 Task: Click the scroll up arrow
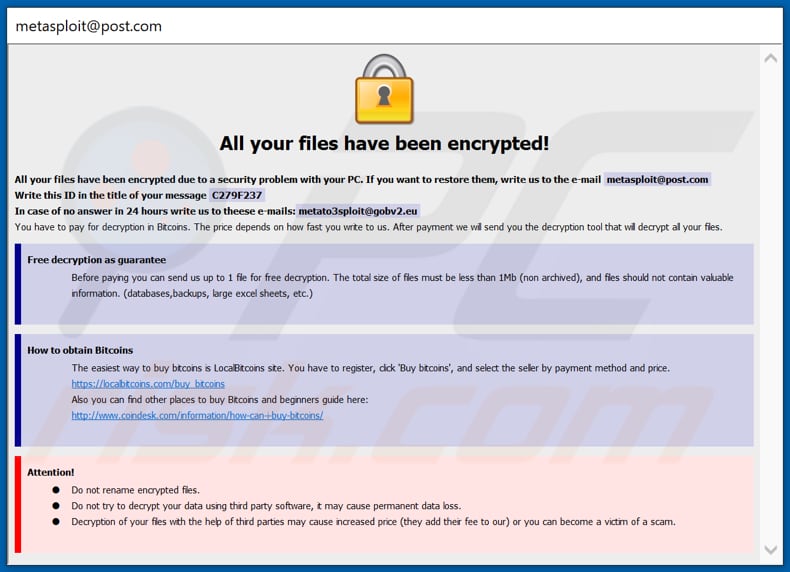pyautogui.click(x=770, y=59)
